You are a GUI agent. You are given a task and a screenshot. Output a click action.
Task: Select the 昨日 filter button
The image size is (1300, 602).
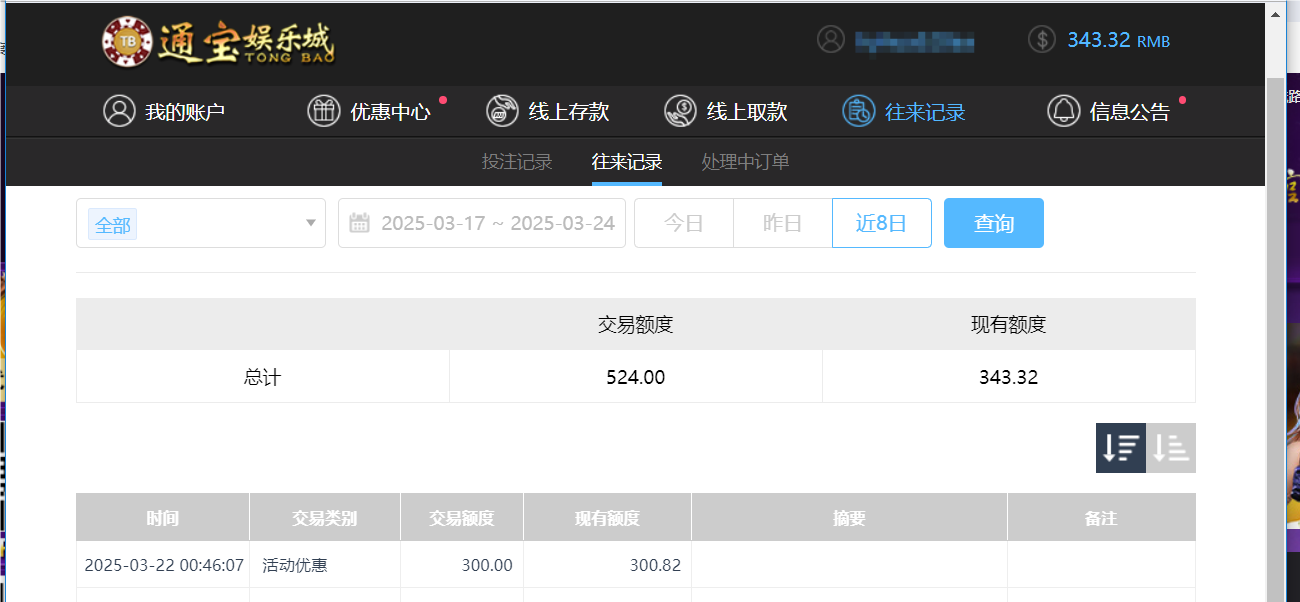(x=782, y=222)
